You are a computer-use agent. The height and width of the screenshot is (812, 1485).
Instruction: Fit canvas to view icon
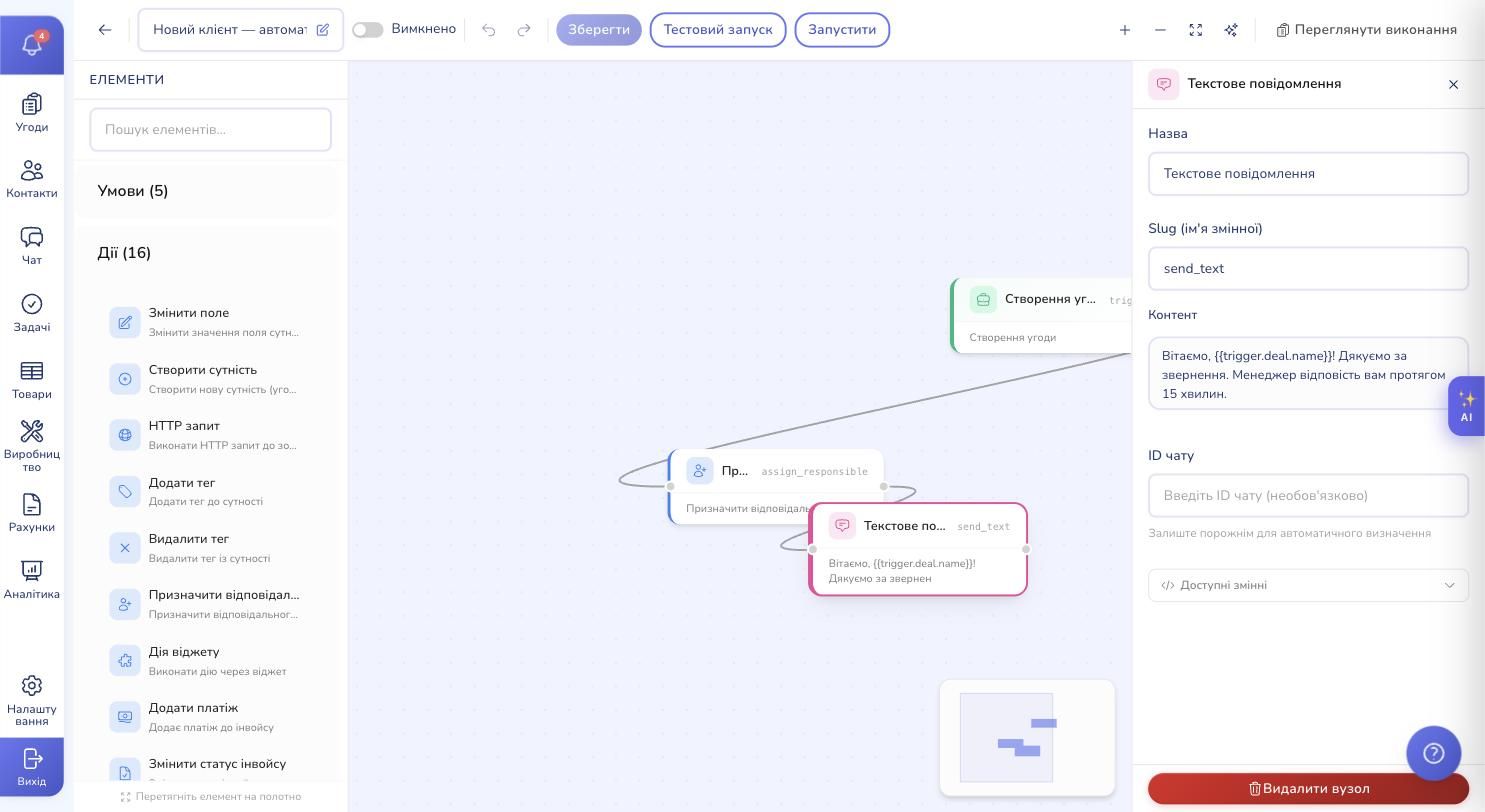coord(1196,30)
